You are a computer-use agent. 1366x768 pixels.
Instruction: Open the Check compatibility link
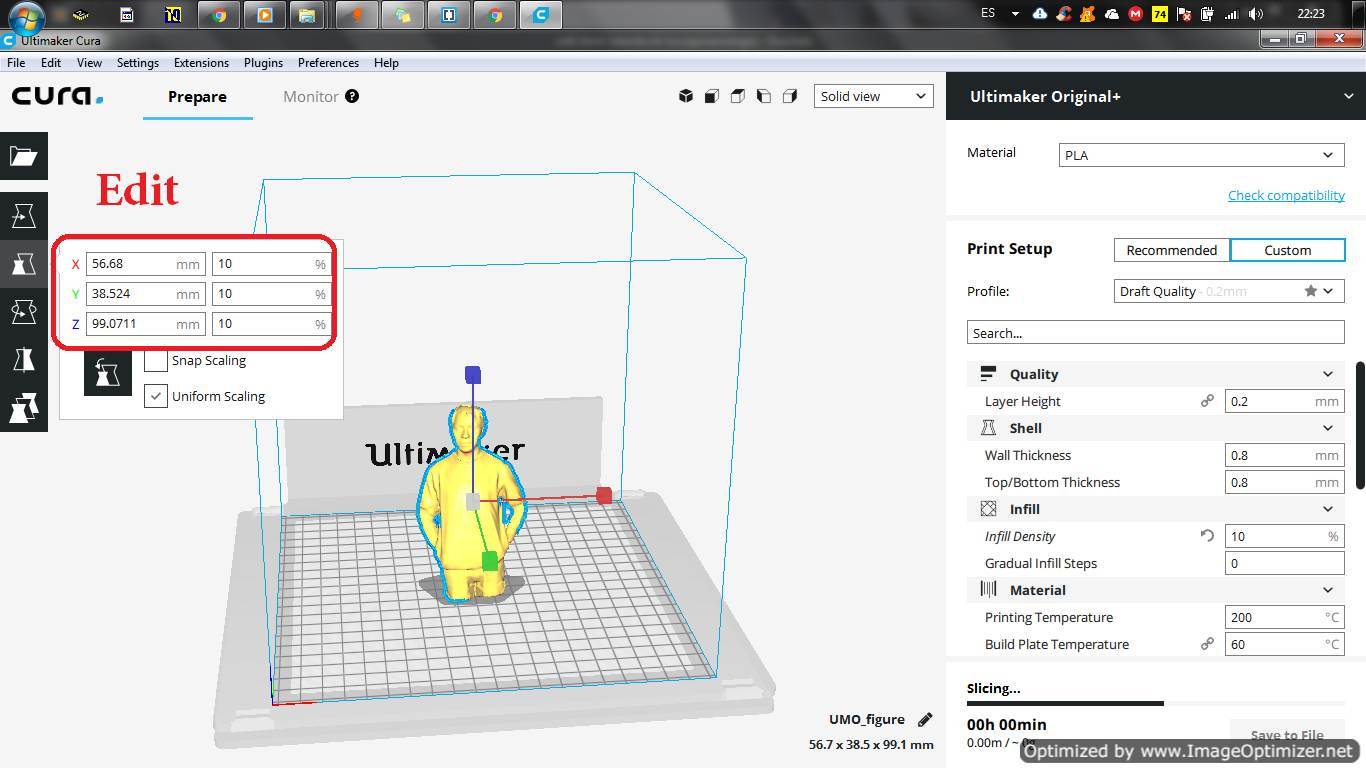[1286, 195]
